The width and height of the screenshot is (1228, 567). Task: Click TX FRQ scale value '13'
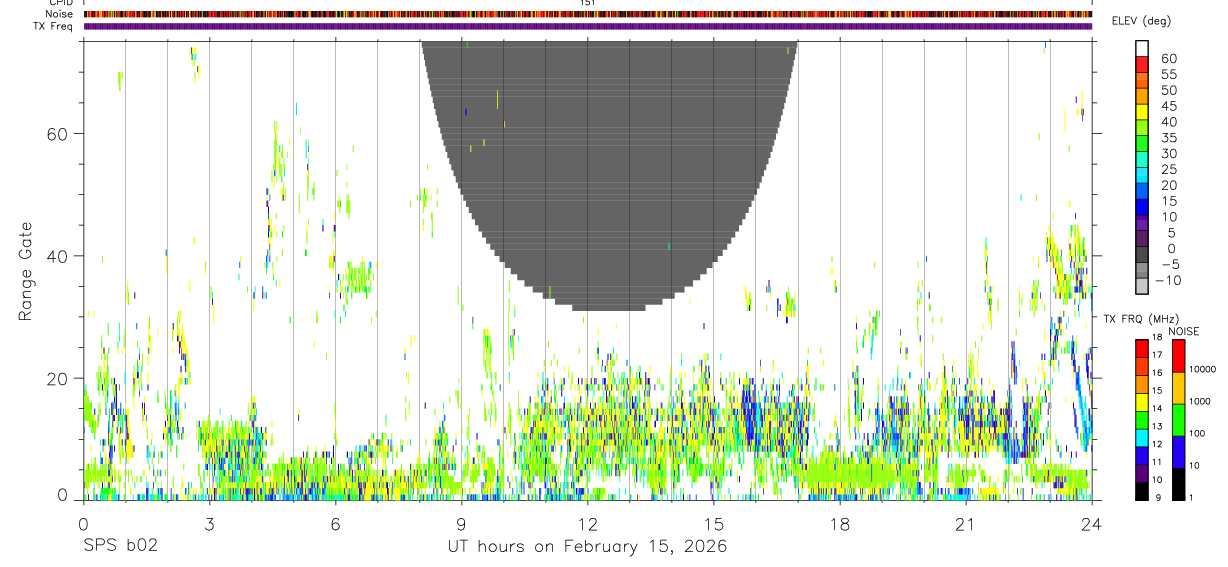(x=1157, y=426)
